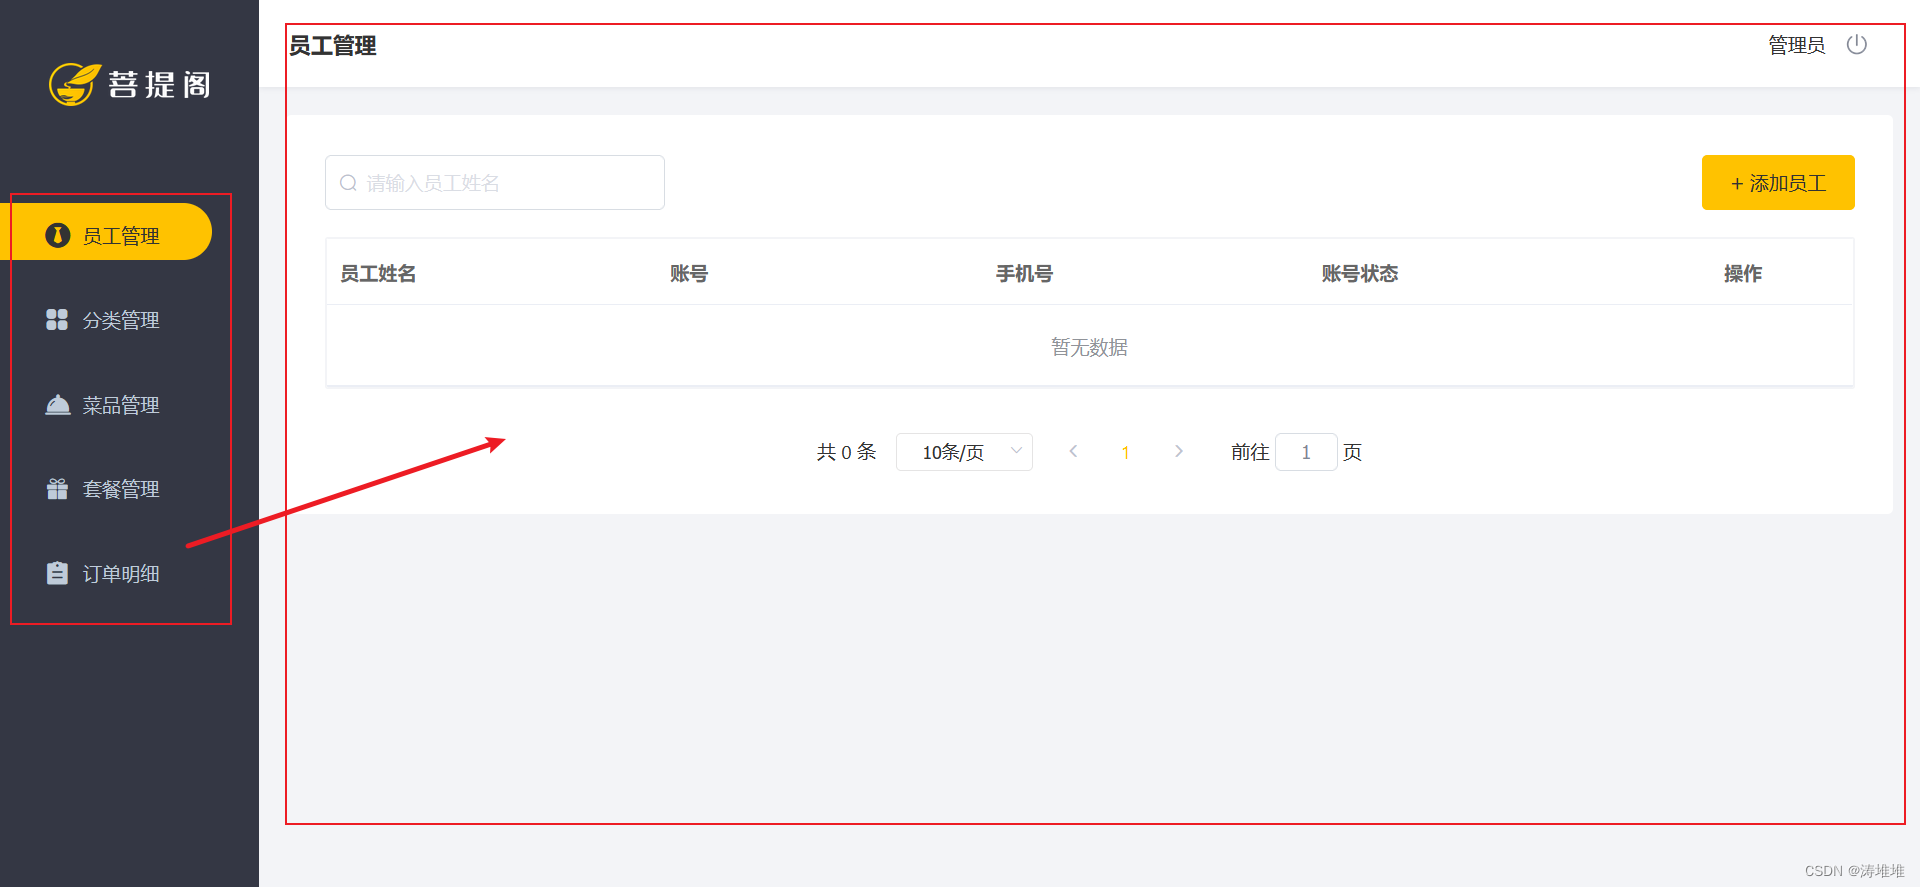Click the employee management tie icon
Screen dimensions: 1920x887
pyautogui.click(x=58, y=235)
